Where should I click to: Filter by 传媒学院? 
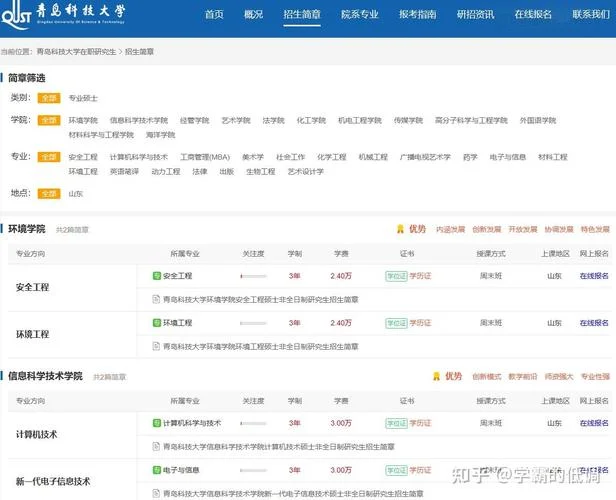click(408, 120)
